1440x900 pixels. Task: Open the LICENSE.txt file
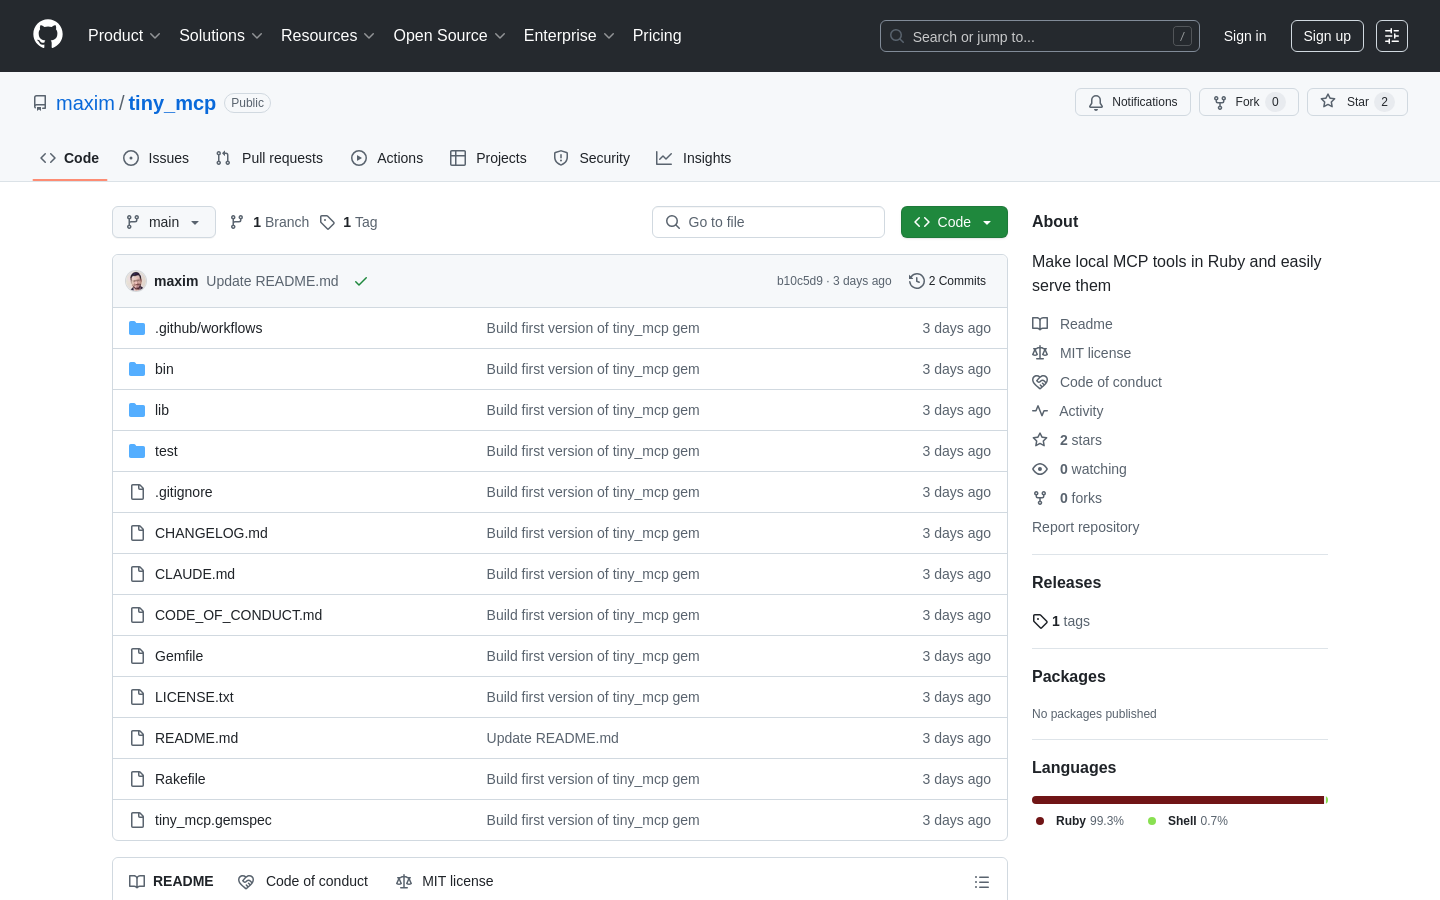click(194, 697)
